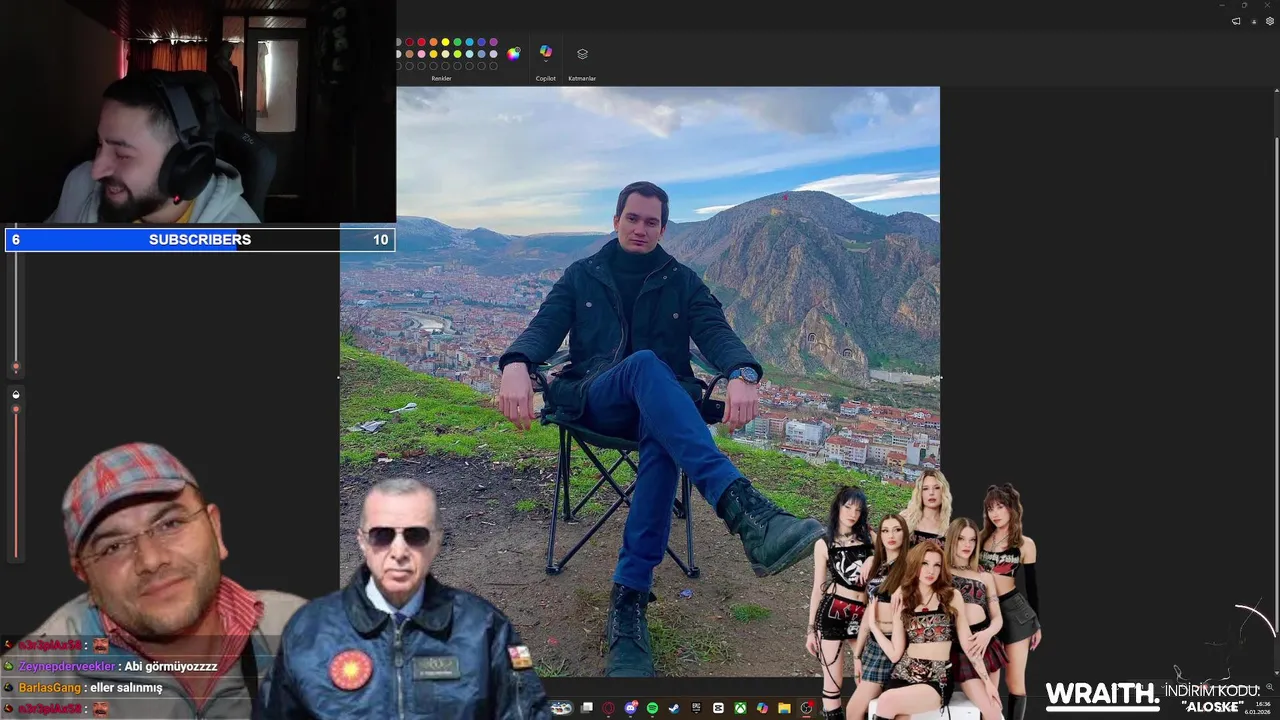Click the Renkler colors group label
The height and width of the screenshot is (720, 1280).
click(x=441, y=78)
